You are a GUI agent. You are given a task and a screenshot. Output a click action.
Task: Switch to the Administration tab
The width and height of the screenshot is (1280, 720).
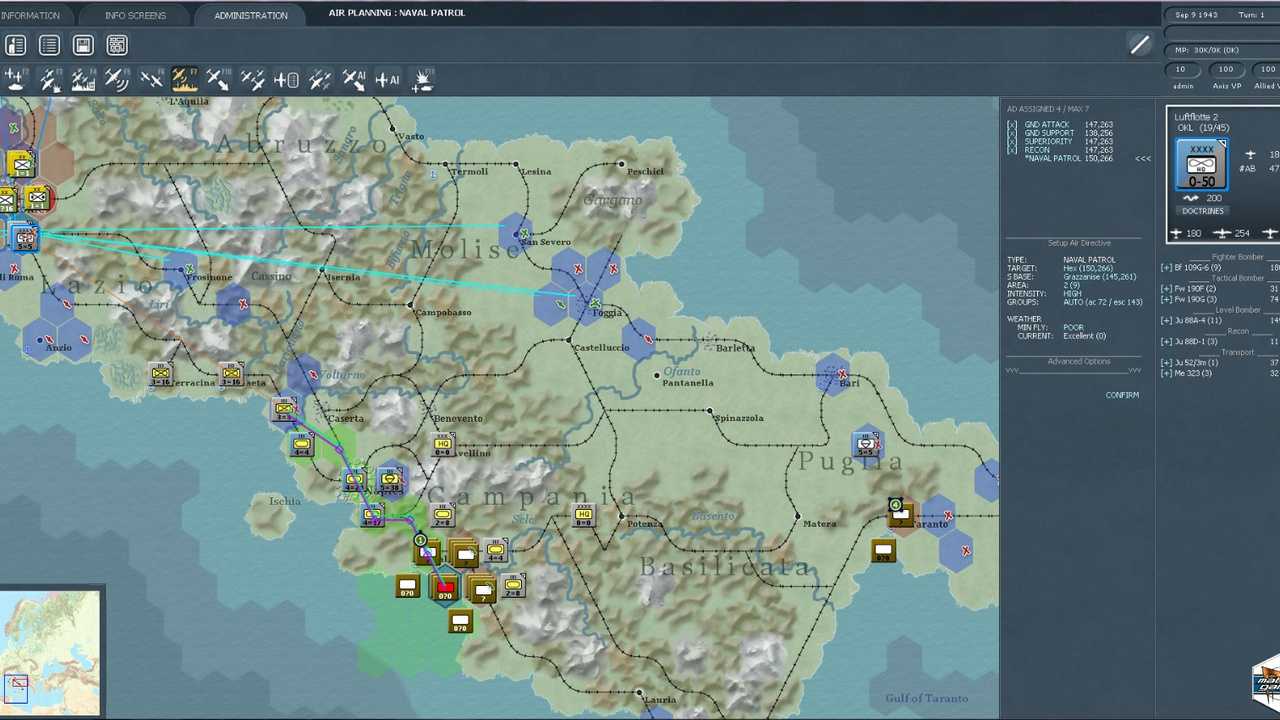[x=250, y=15]
